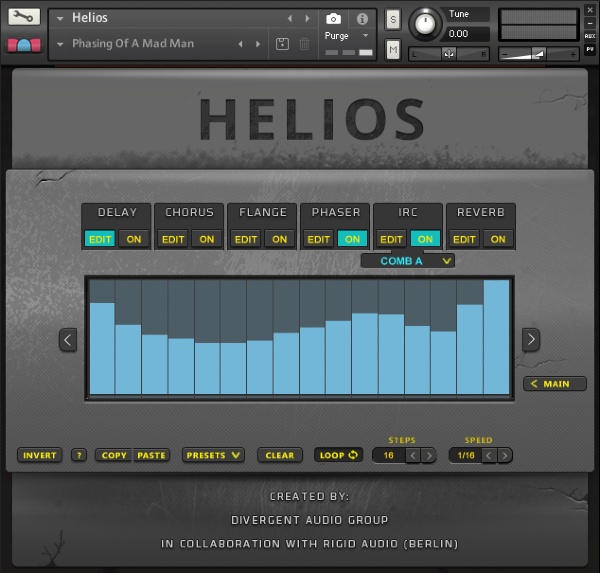This screenshot has height=573, width=600.
Task: Click the pink and blue library logo icon
Action: [x=24, y=45]
